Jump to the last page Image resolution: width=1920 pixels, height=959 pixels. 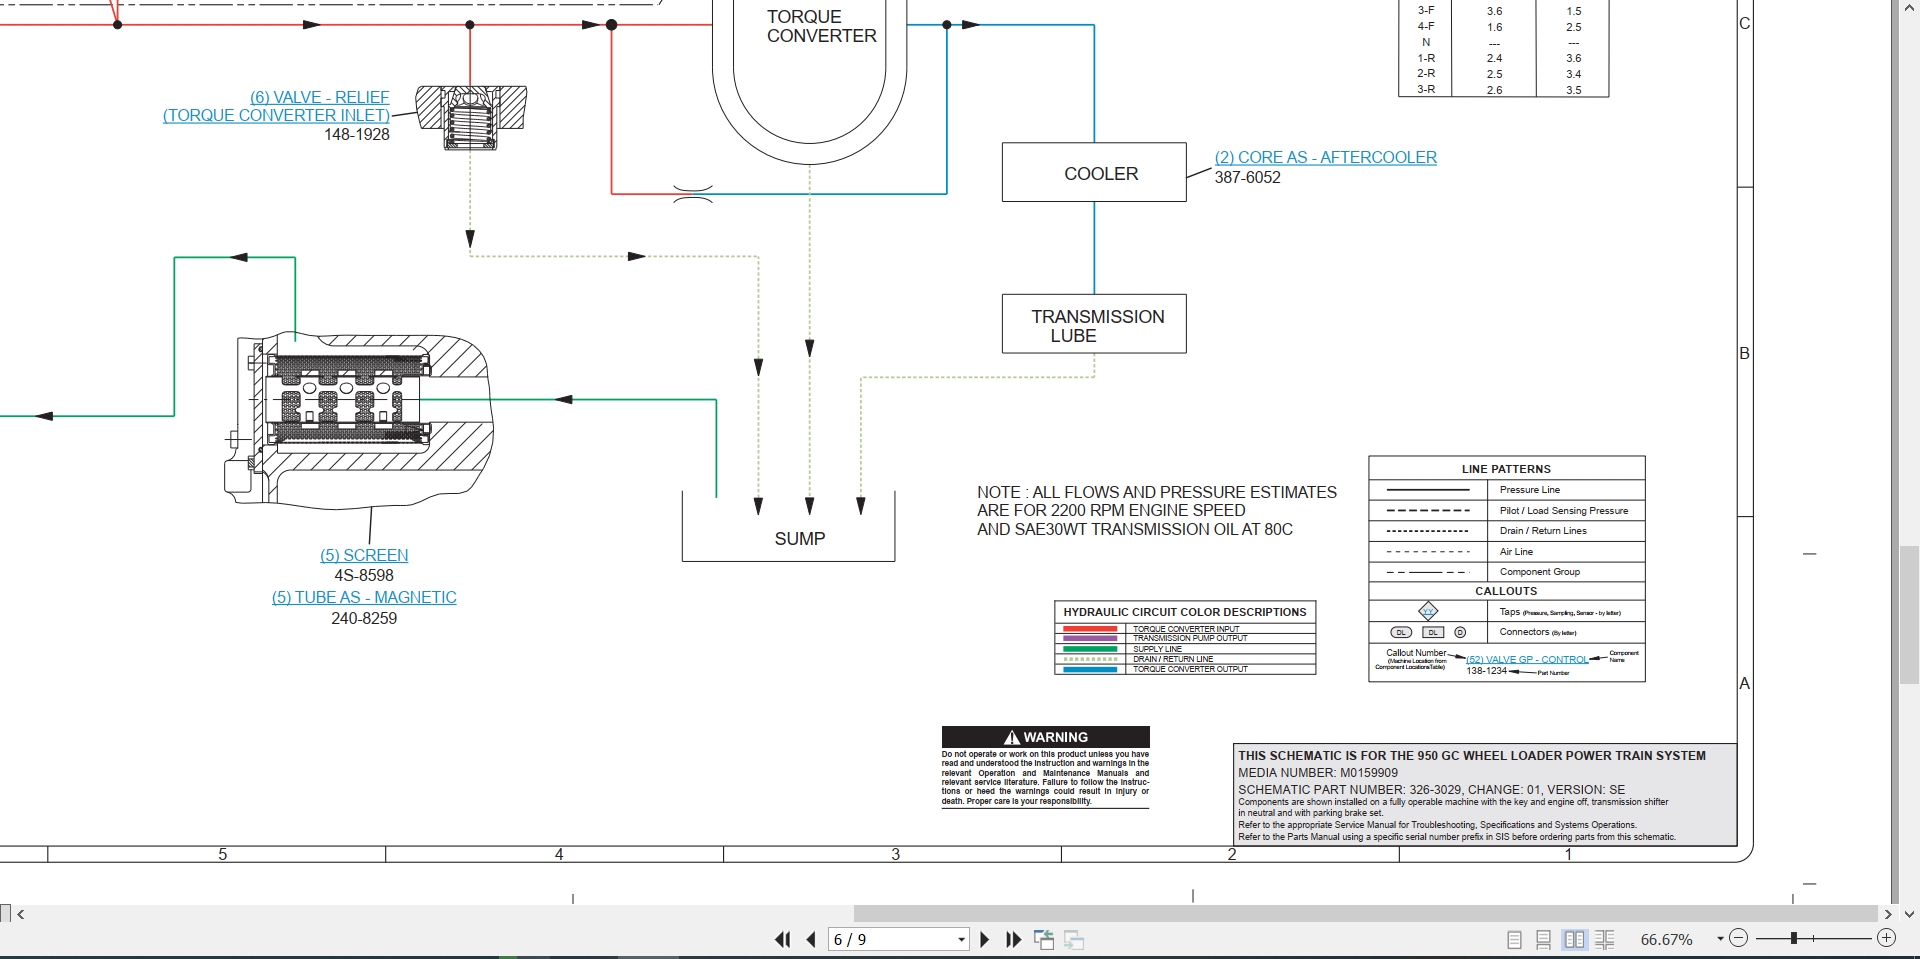click(x=1014, y=939)
